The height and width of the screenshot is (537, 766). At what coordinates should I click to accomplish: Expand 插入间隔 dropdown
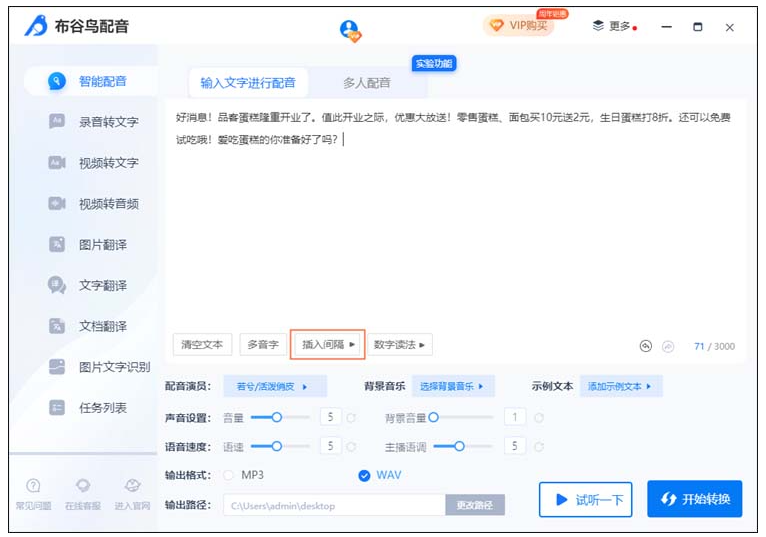(x=328, y=344)
